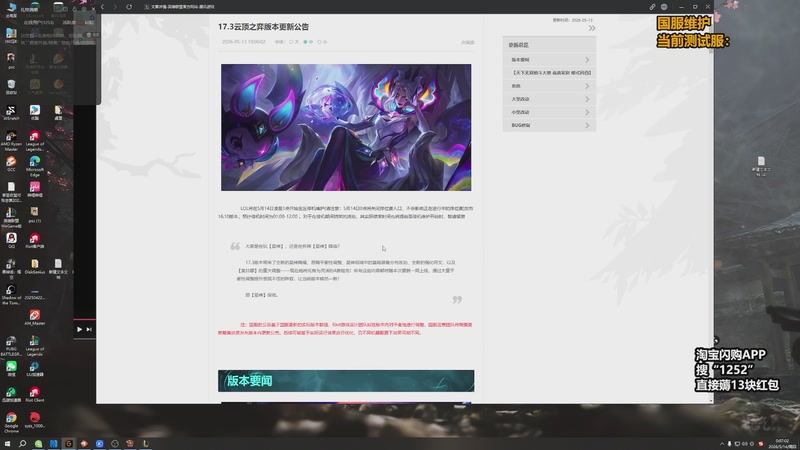Open Windows taskbar search
Screen dimensions: 800x450
(22, 444)
